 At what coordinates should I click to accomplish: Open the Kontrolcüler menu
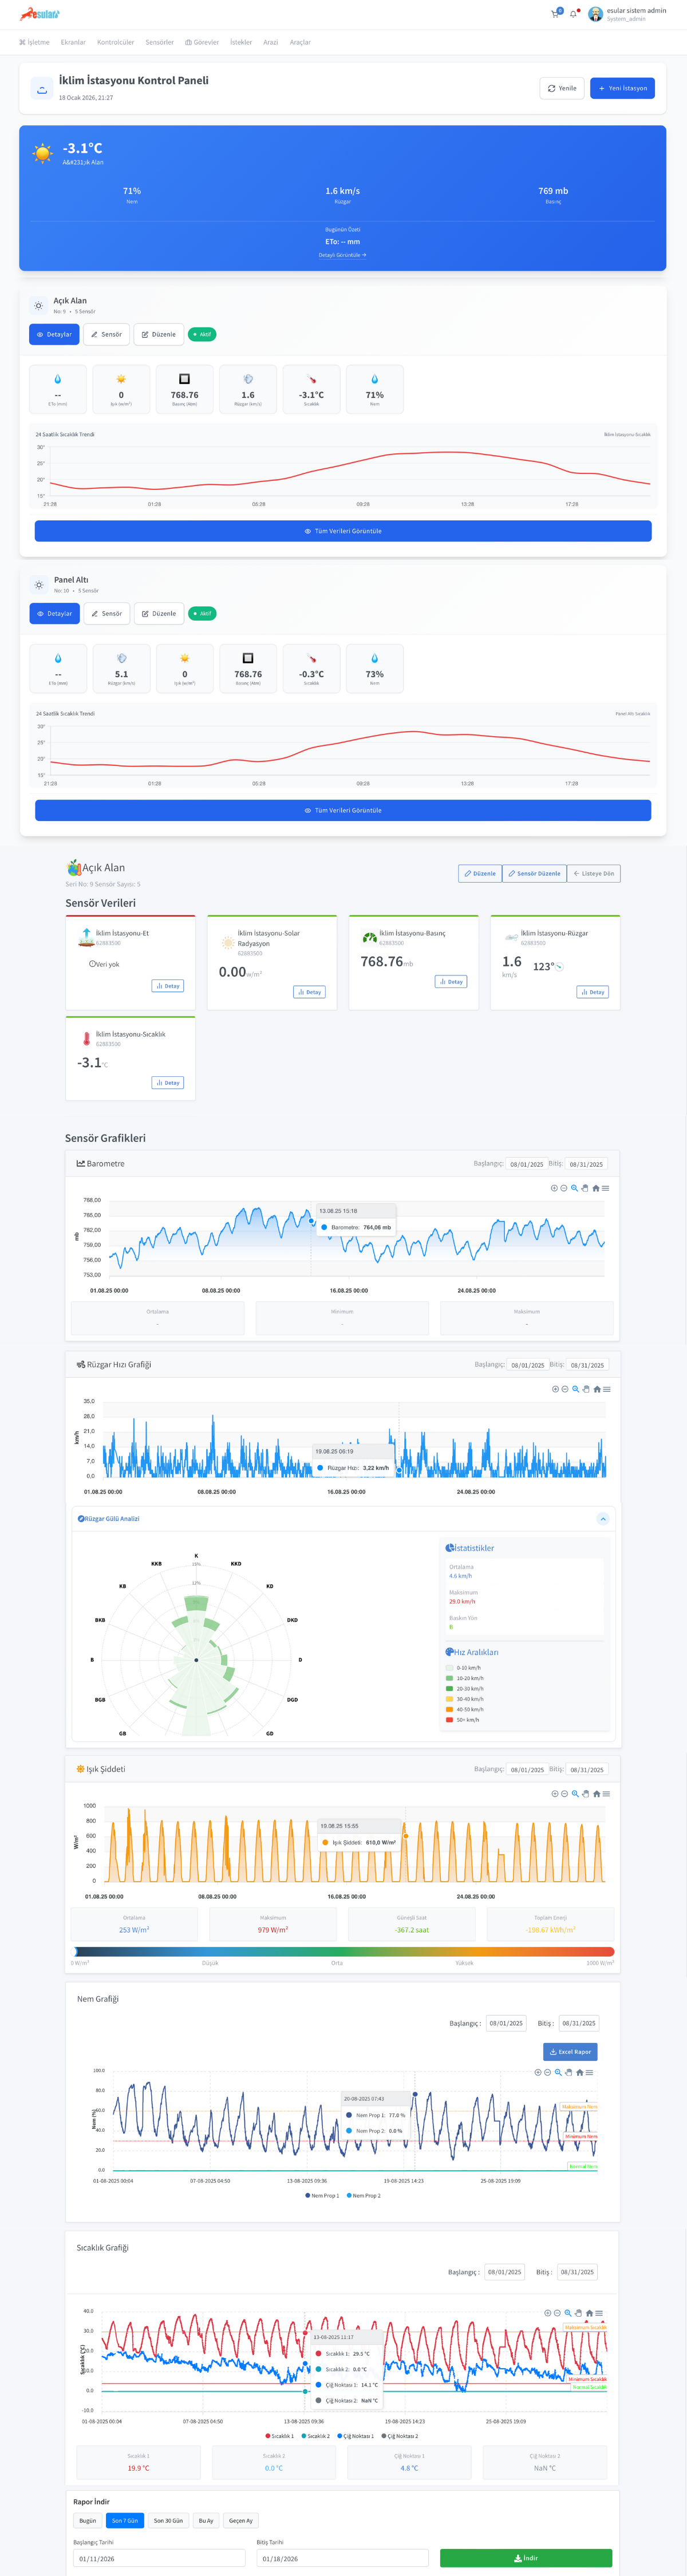click(115, 42)
